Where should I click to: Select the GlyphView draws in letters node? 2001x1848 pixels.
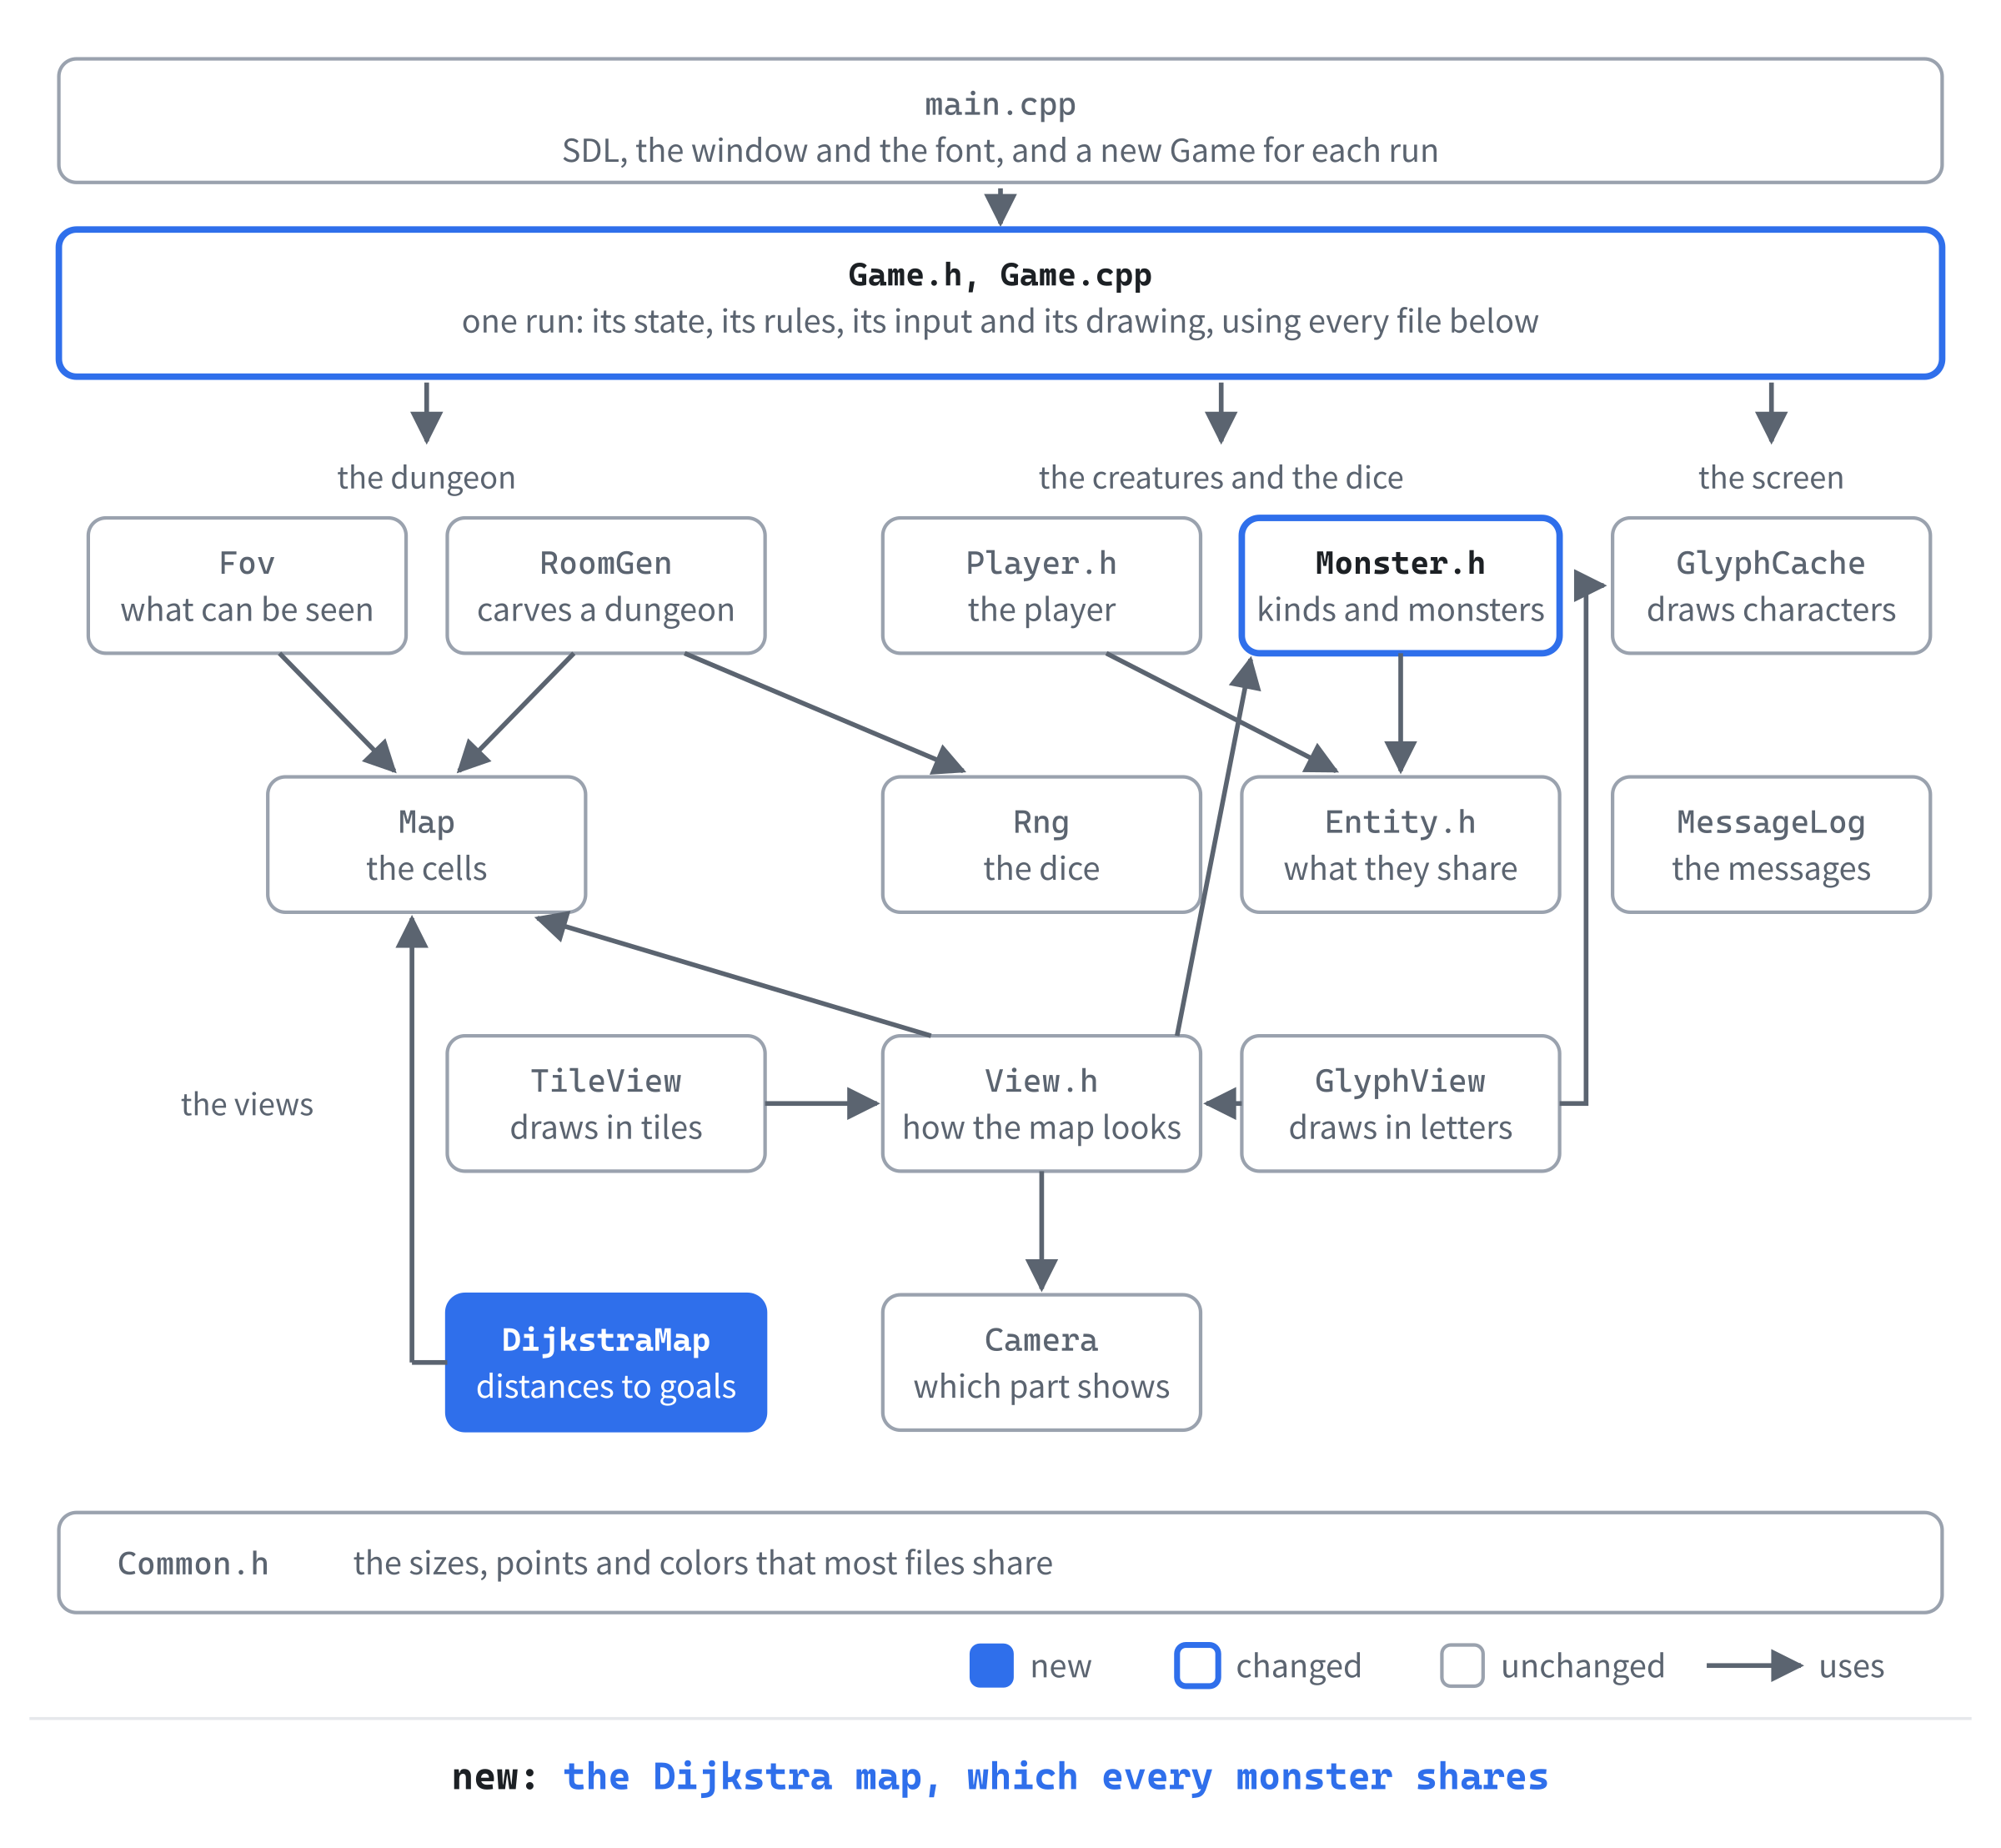(x=1400, y=1104)
